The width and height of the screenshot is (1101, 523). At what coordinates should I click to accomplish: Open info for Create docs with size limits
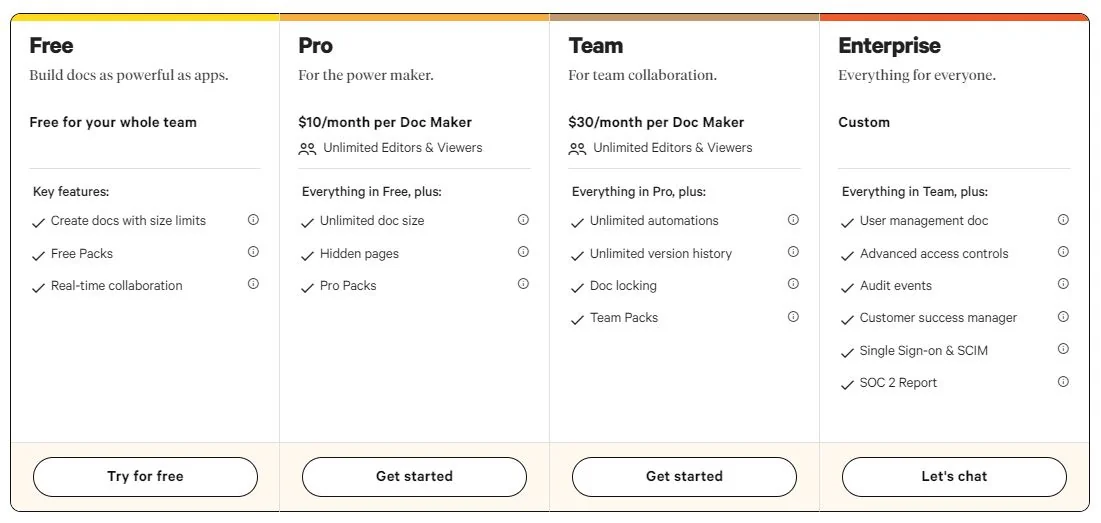coord(253,220)
